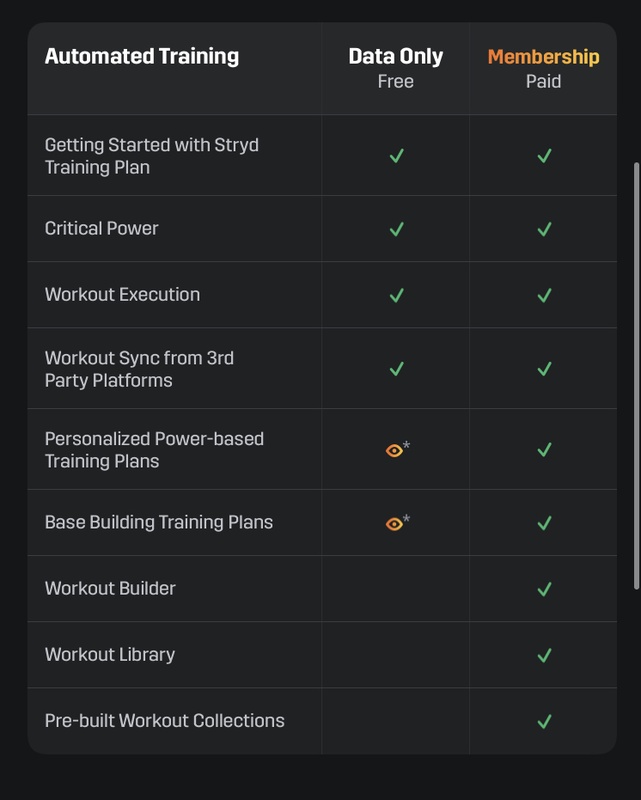Viewport: 641px width, 800px height.
Task: Click the Workout Library feature label
Action: (110, 654)
